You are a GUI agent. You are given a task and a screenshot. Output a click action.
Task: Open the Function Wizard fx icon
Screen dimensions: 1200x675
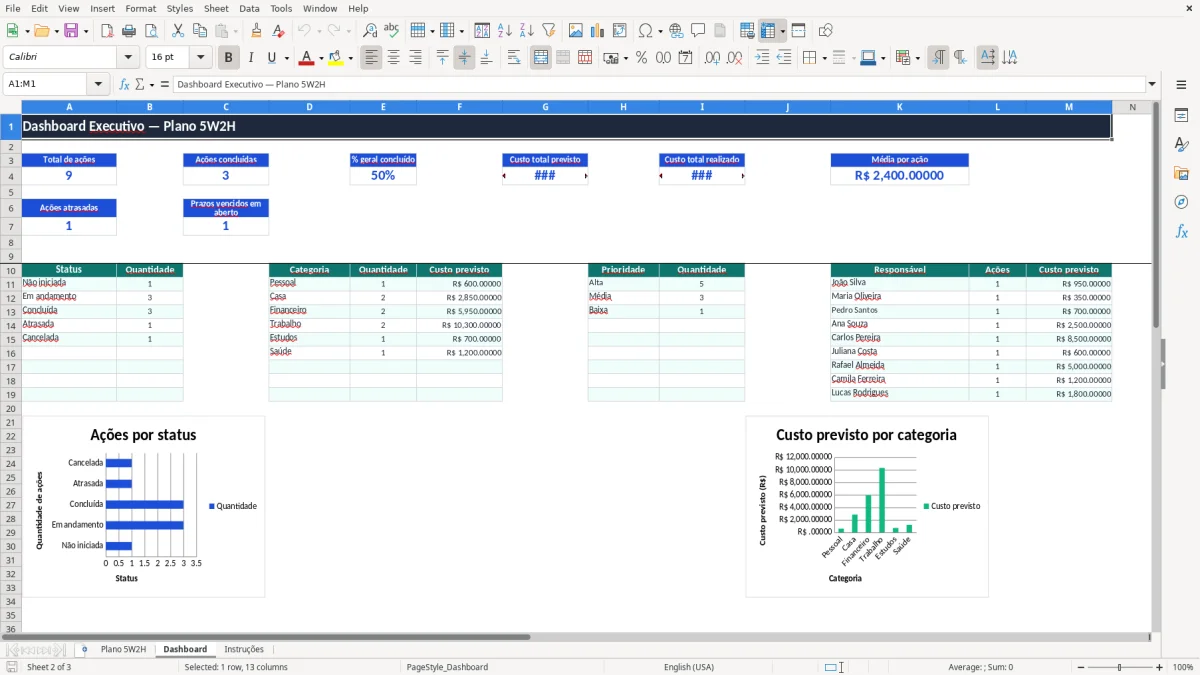point(124,84)
